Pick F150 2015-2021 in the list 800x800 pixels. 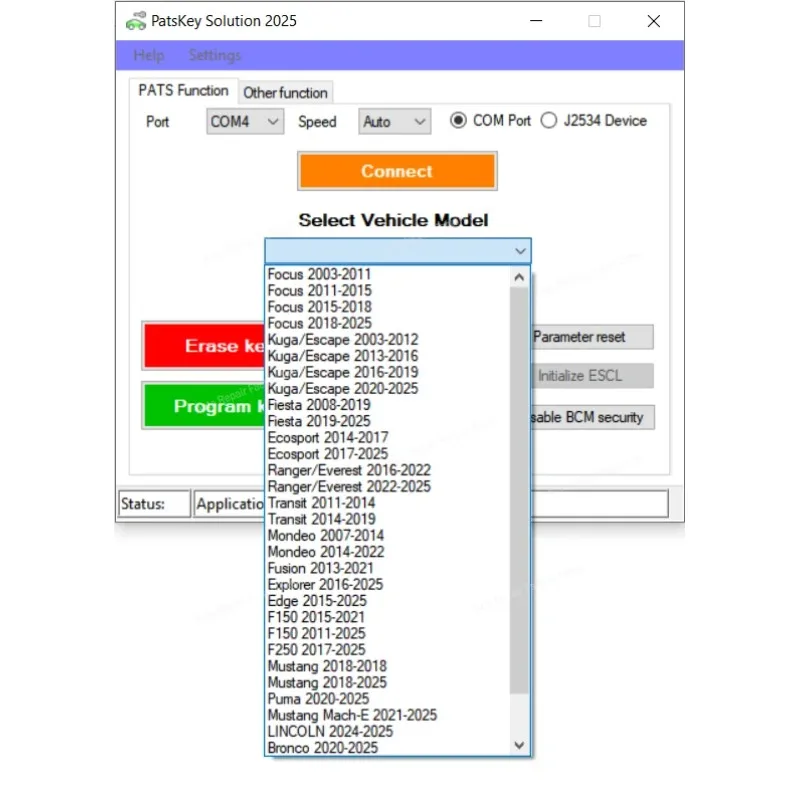pos(388,617)
